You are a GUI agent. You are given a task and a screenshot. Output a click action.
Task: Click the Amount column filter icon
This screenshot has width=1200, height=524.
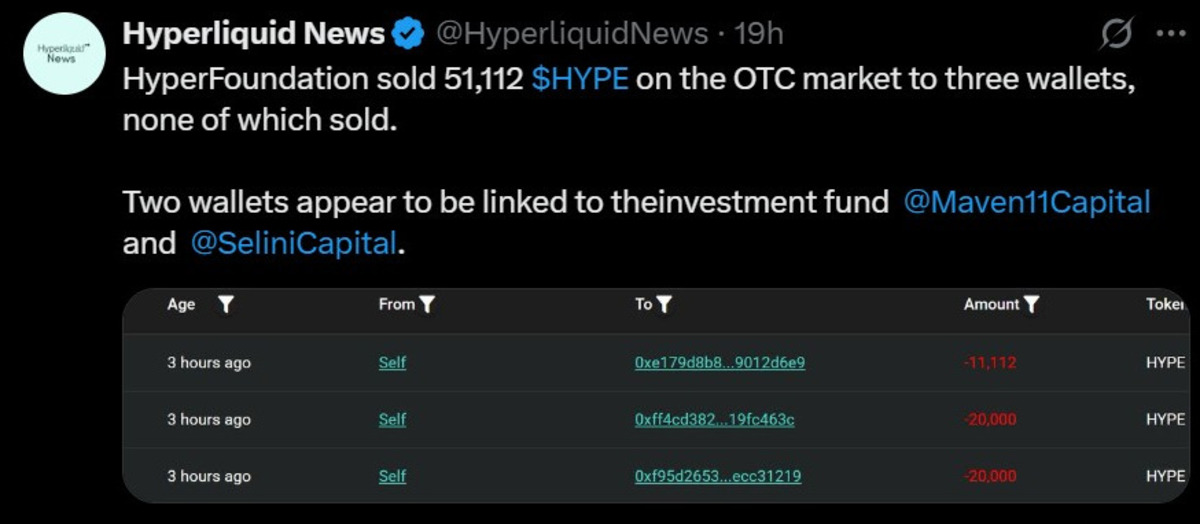[x=1032, y=305]
